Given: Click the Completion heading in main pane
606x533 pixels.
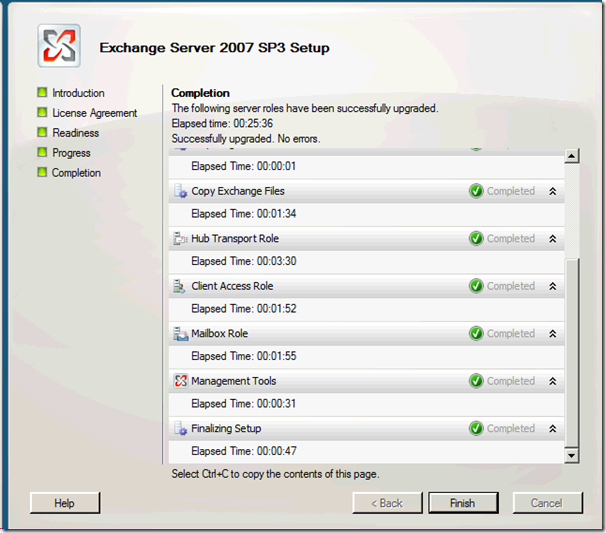Looking at the screenshot, I should pyautogui.click(x=200, y=93).
